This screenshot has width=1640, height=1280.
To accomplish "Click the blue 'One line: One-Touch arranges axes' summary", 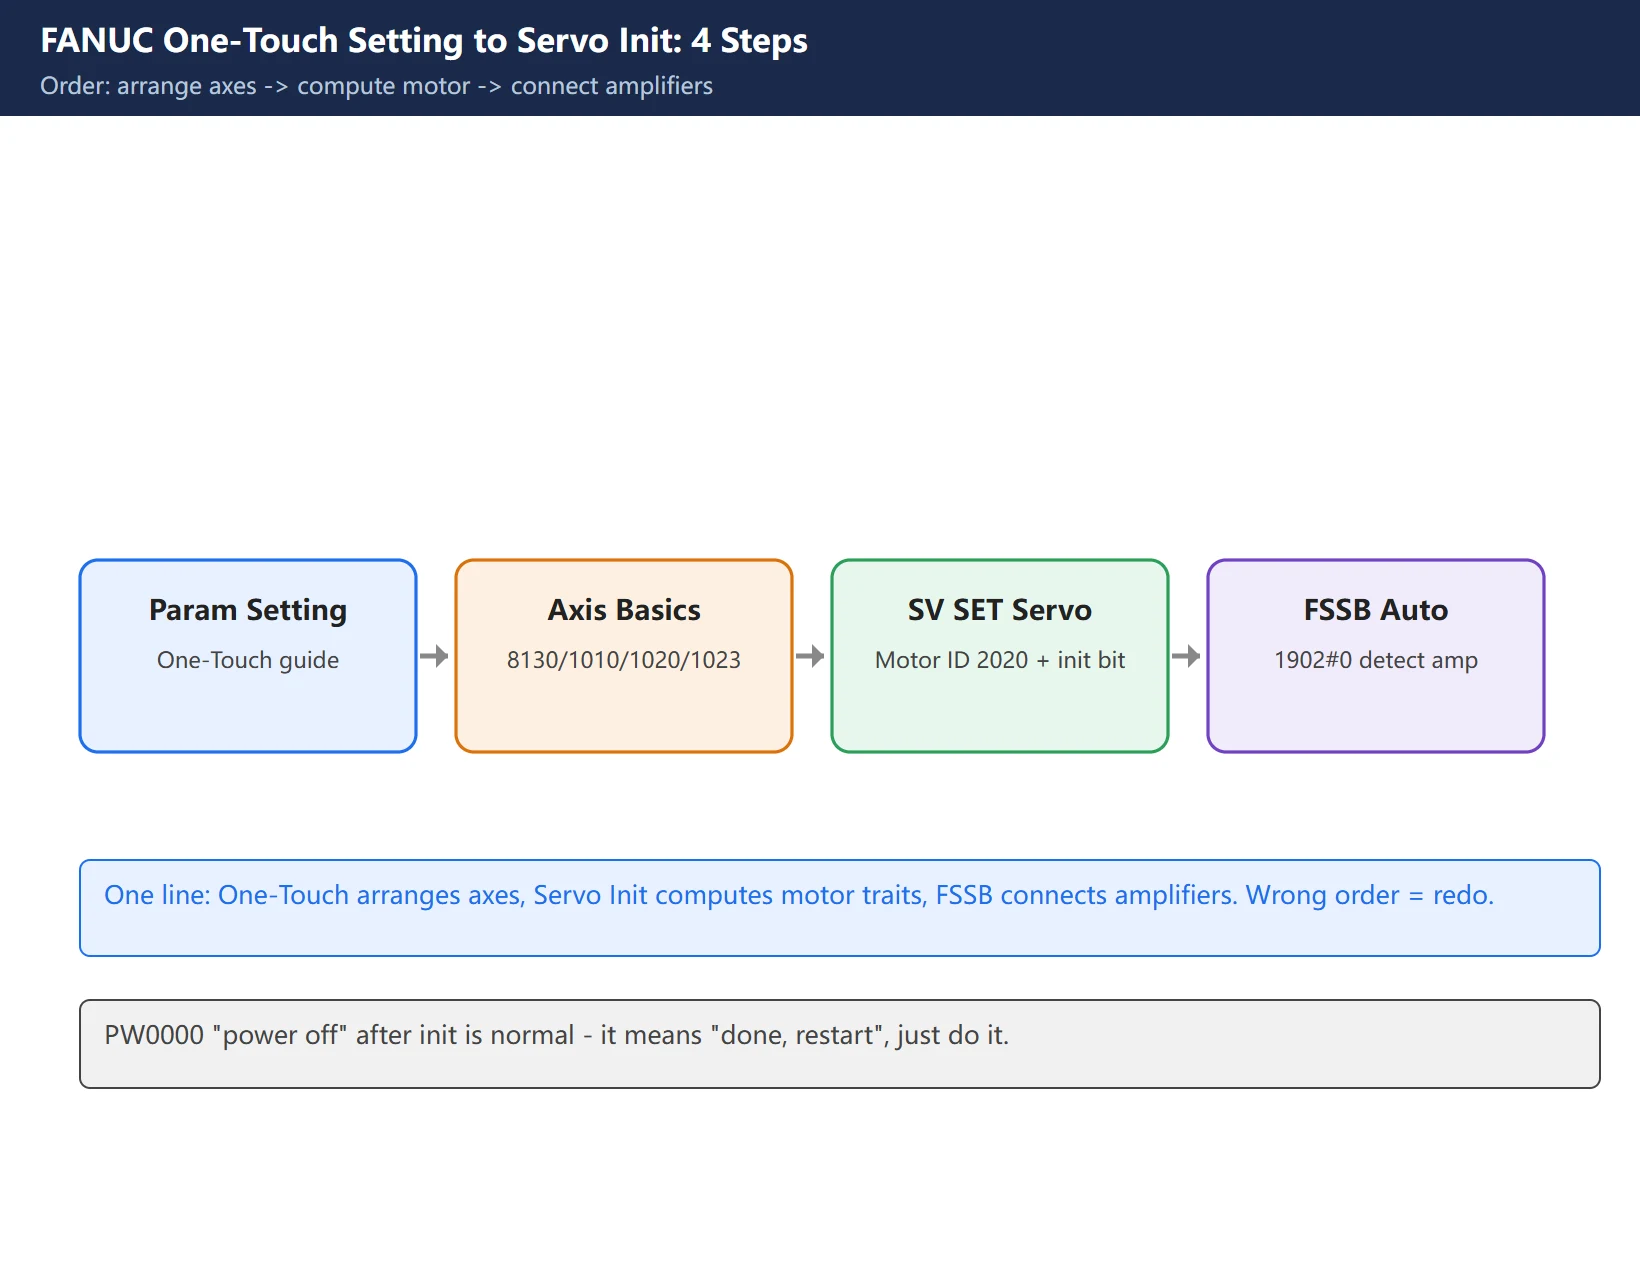I will pyautogui.click(x=840, y=908).
